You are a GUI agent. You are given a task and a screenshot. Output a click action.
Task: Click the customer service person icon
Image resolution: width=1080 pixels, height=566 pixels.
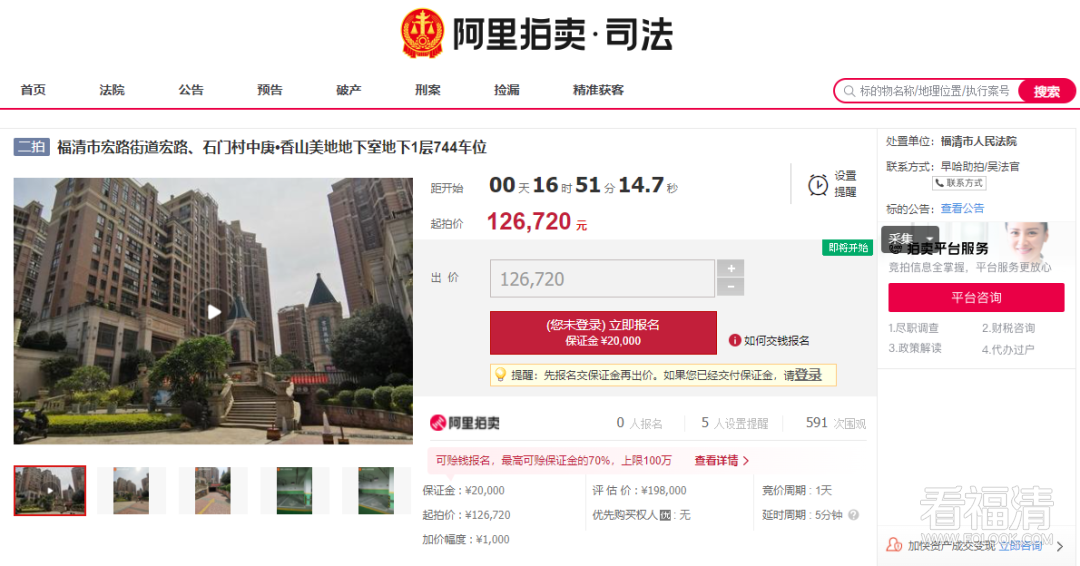(x=894, y=545)
